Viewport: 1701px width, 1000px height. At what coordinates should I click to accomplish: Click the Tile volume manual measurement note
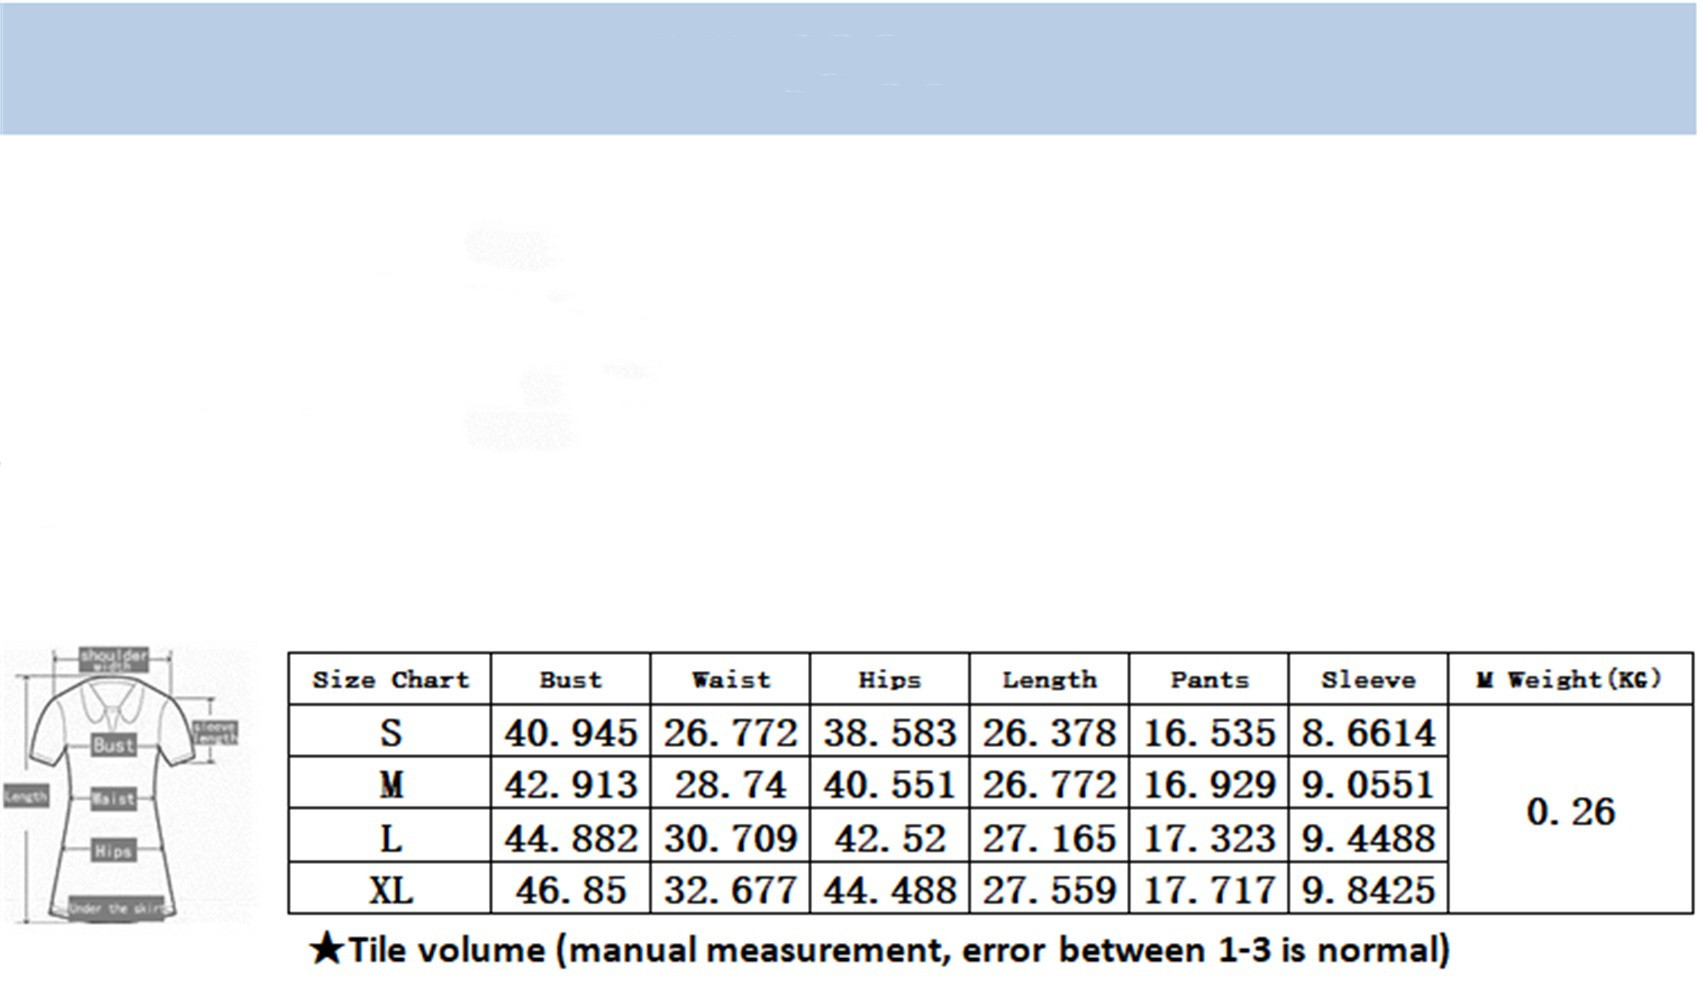(x=897, y=949)
